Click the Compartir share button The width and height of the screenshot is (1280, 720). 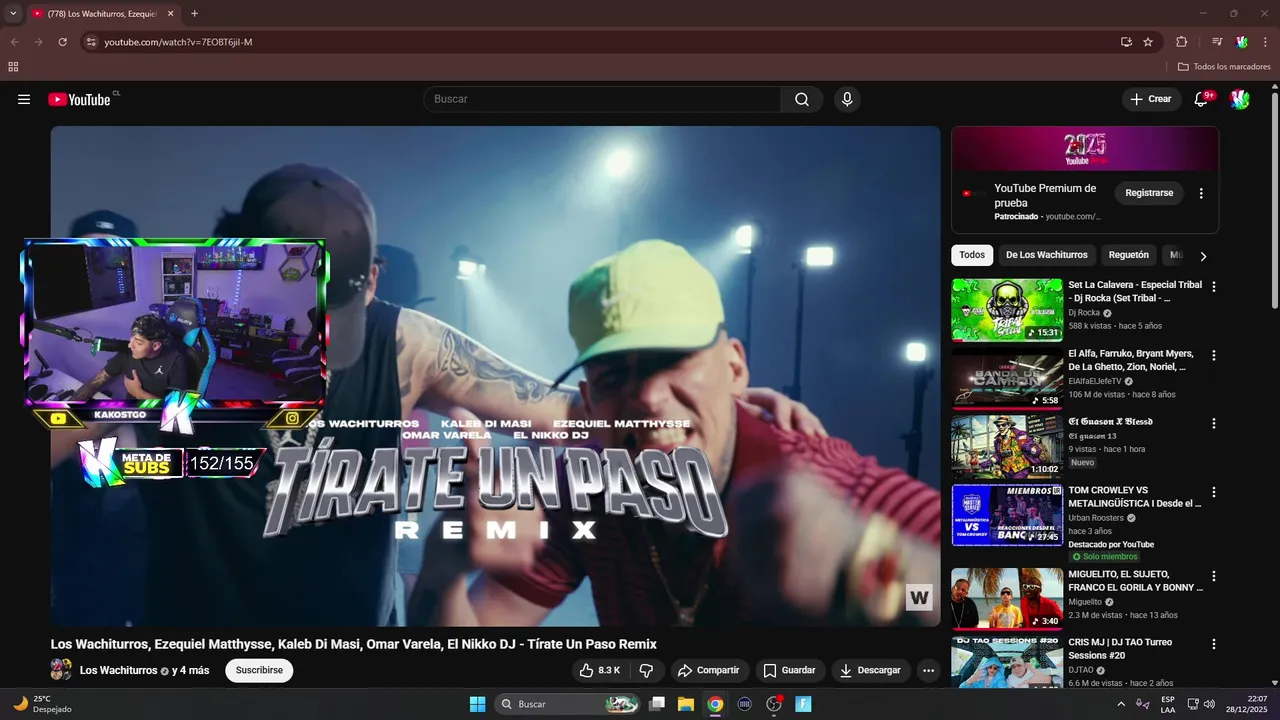(x=708, y=670)
